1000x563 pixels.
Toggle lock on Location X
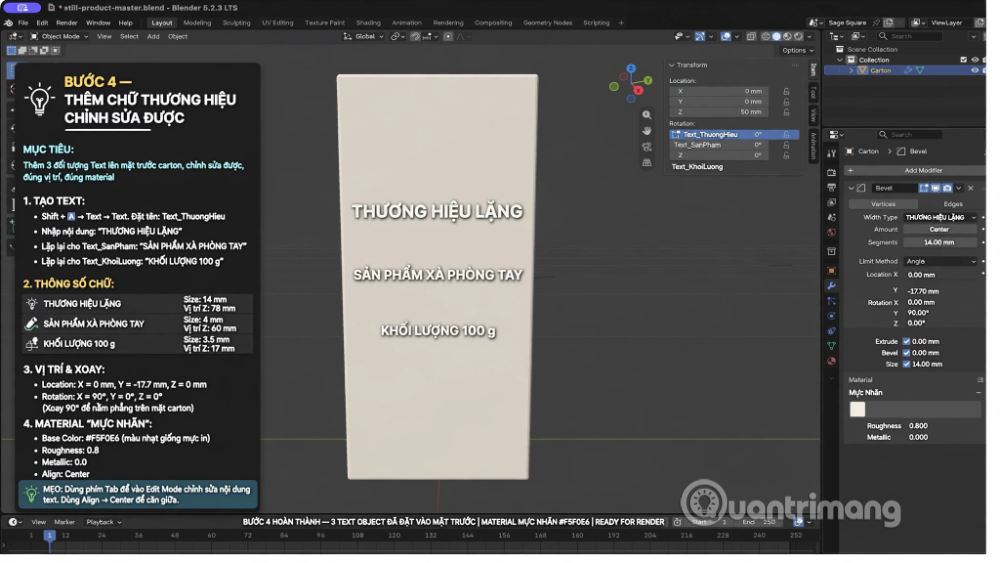pos(786,91)
